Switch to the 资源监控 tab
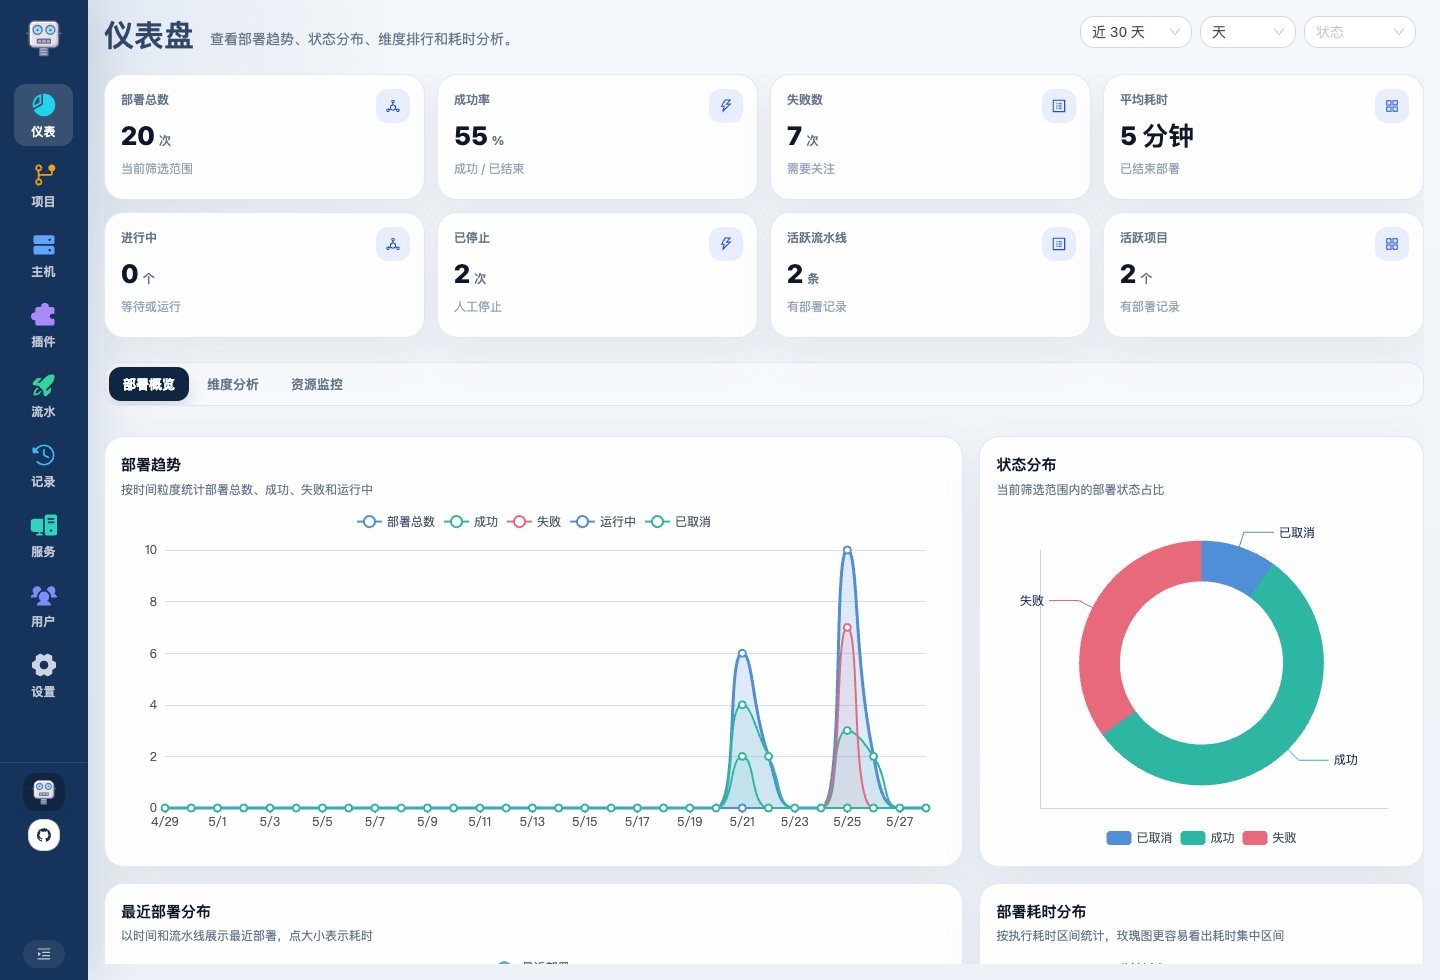This screenshot has height=980, width=1440. click(317, 384)
